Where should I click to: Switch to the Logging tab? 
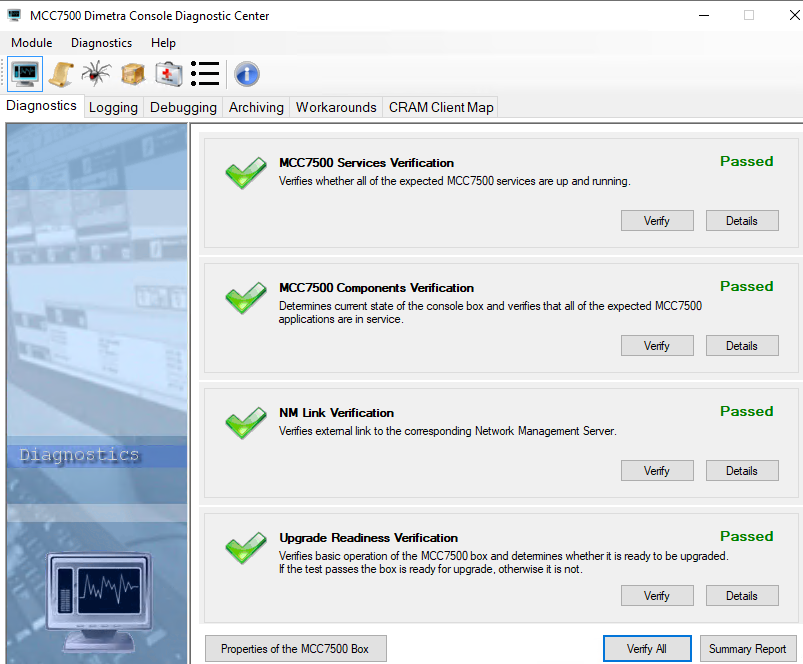[x=113, y=108]
